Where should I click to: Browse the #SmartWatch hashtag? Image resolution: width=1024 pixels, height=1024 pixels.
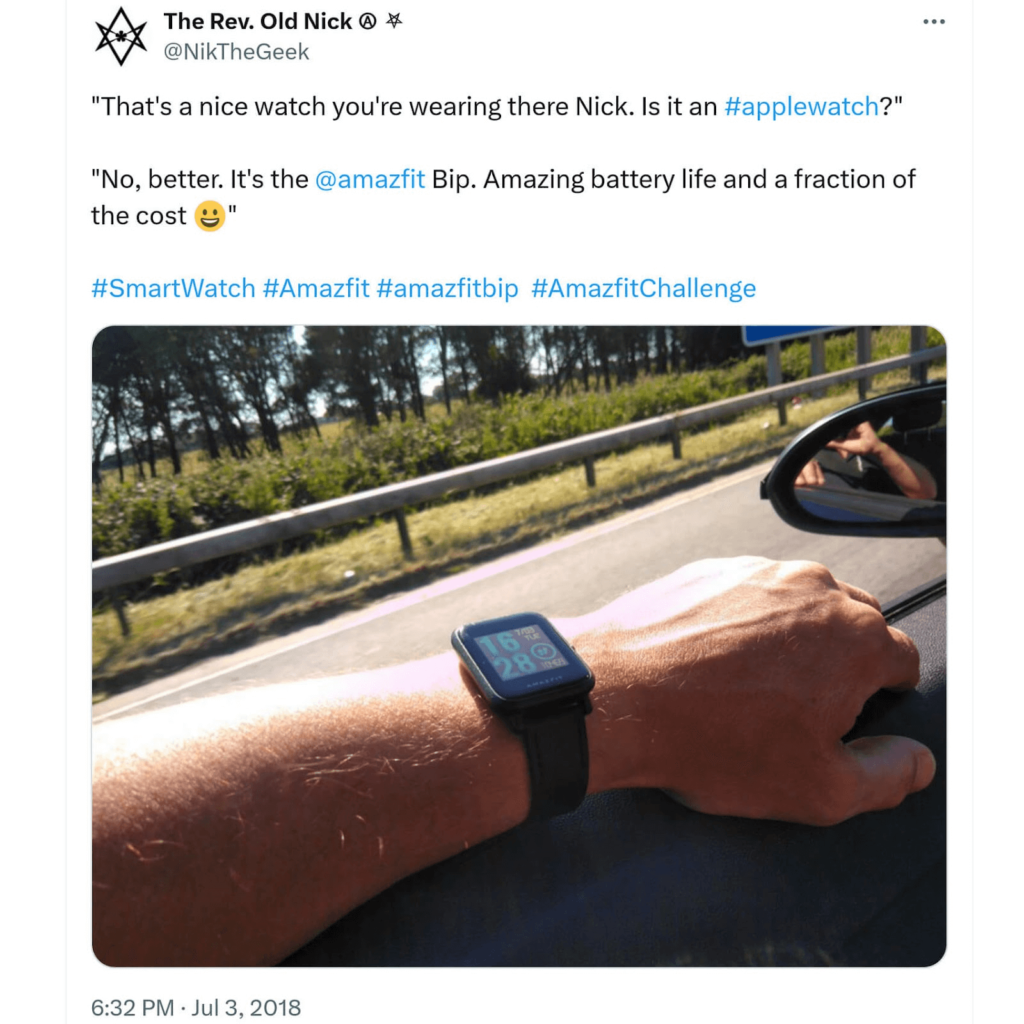point(173,288)
